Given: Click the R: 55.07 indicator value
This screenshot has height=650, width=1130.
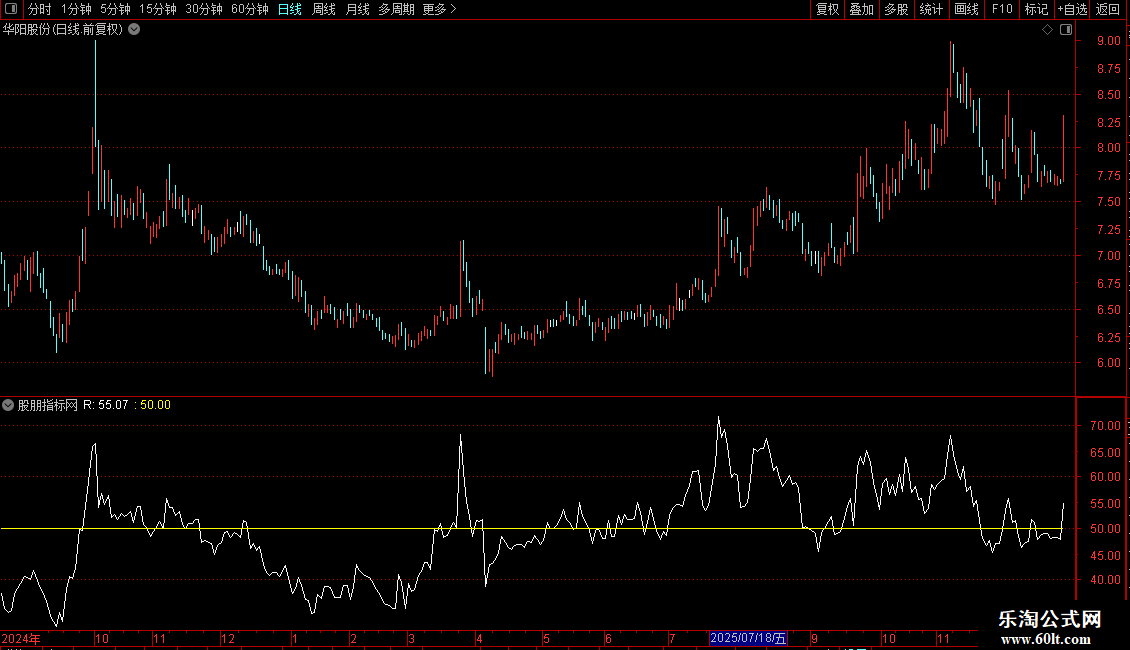Looking at the screenshot, I should point(105,405).
